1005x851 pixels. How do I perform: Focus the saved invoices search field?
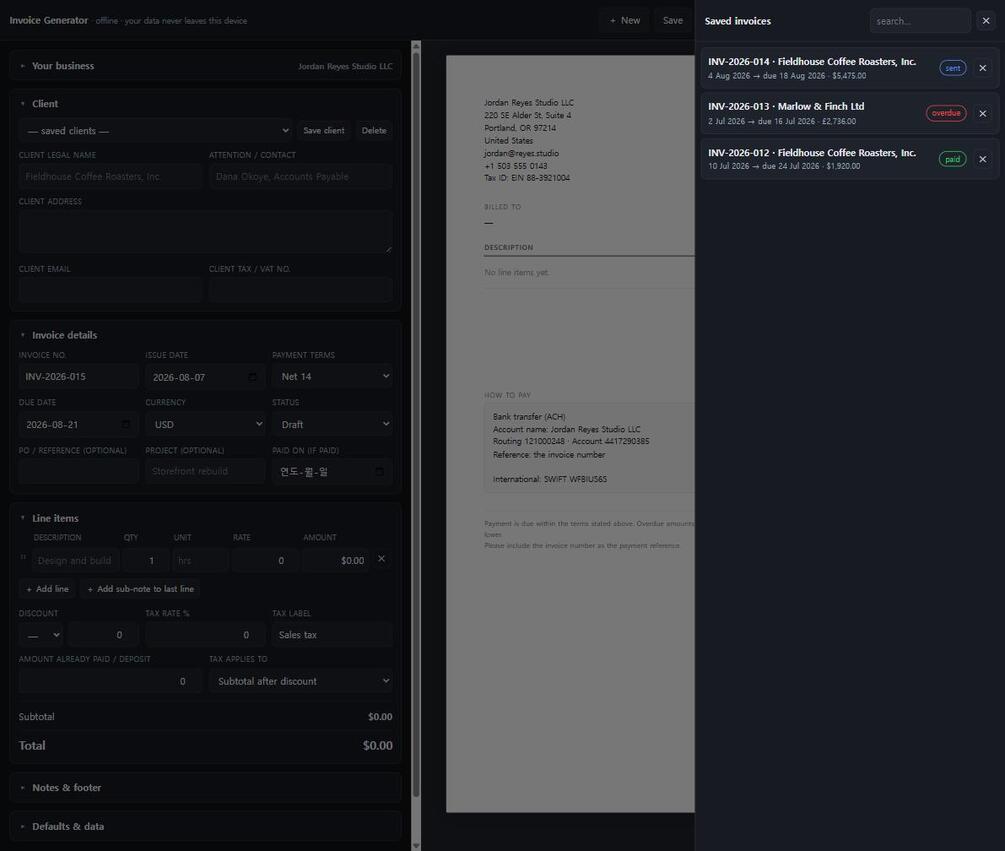click(x=920, y=21)
